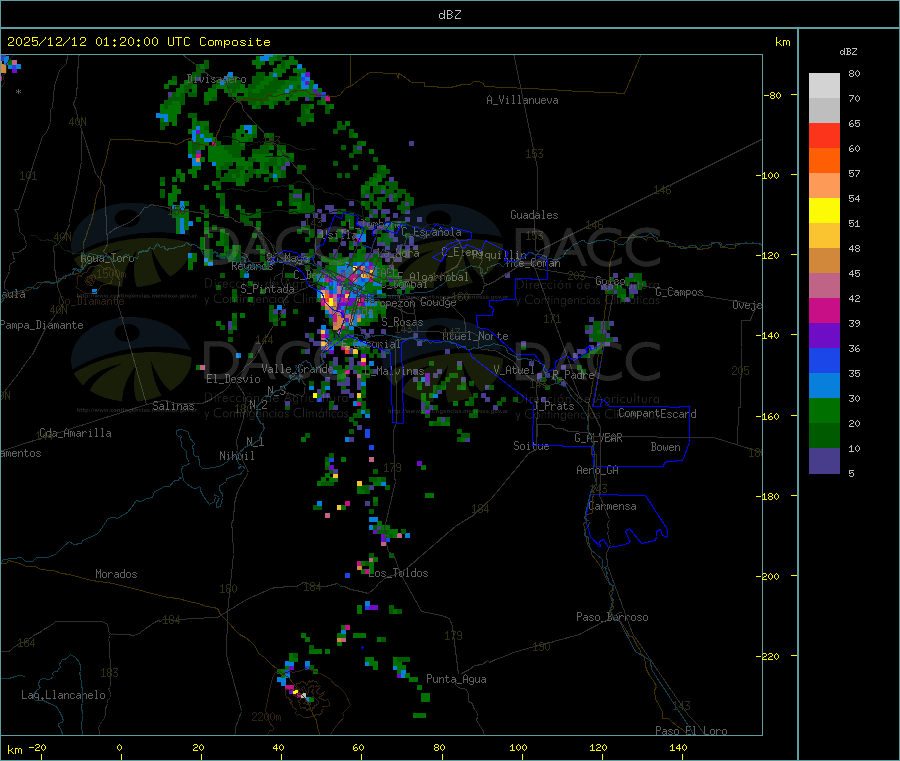Click the Salinas map label
The width and height of the screenshot is (900, 761).
[173, 406]
